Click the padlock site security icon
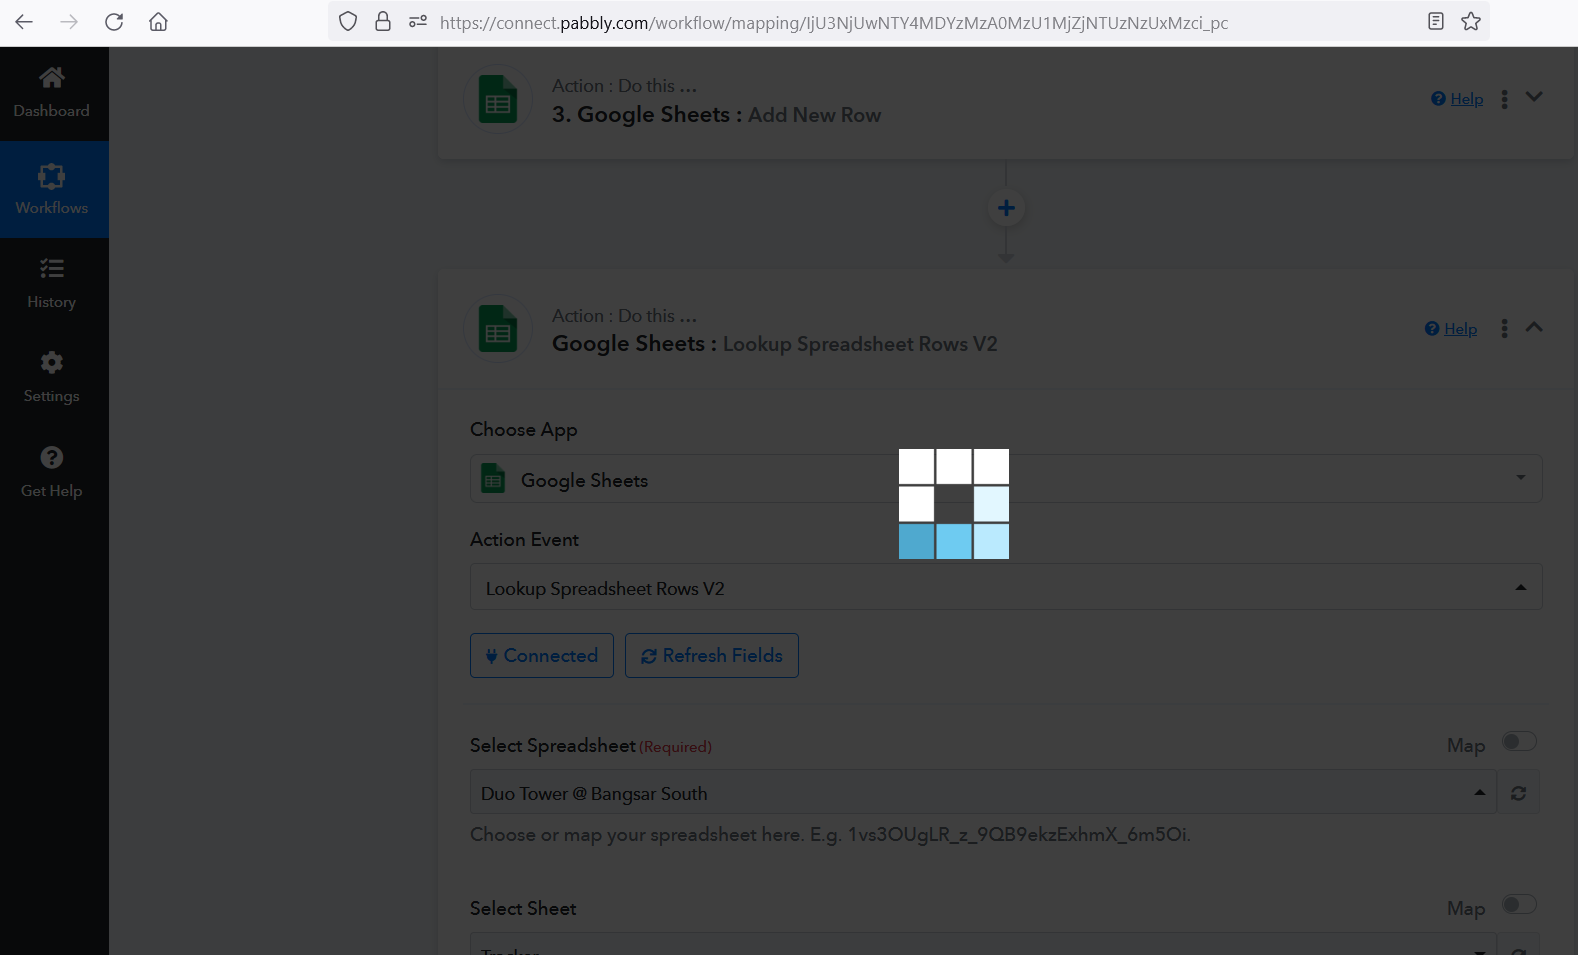Screen dimensions: 1578x955 tap(383, 22)
